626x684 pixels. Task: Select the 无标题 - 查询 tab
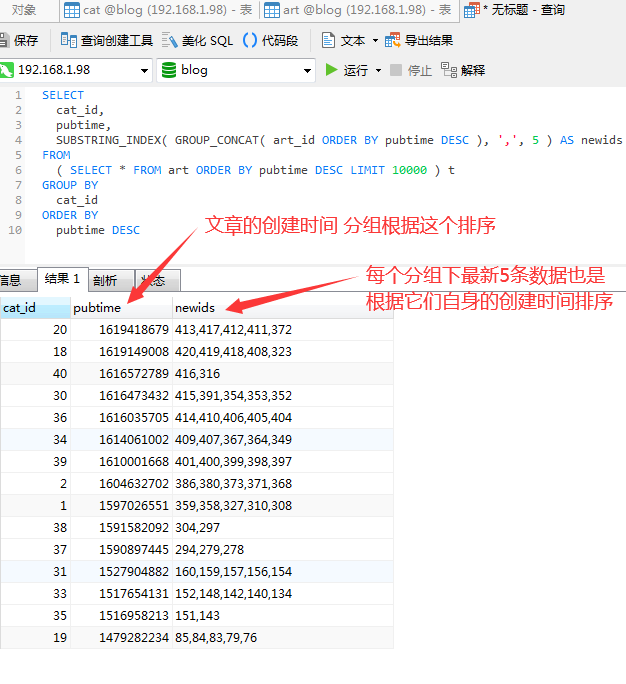click(515, 10)
